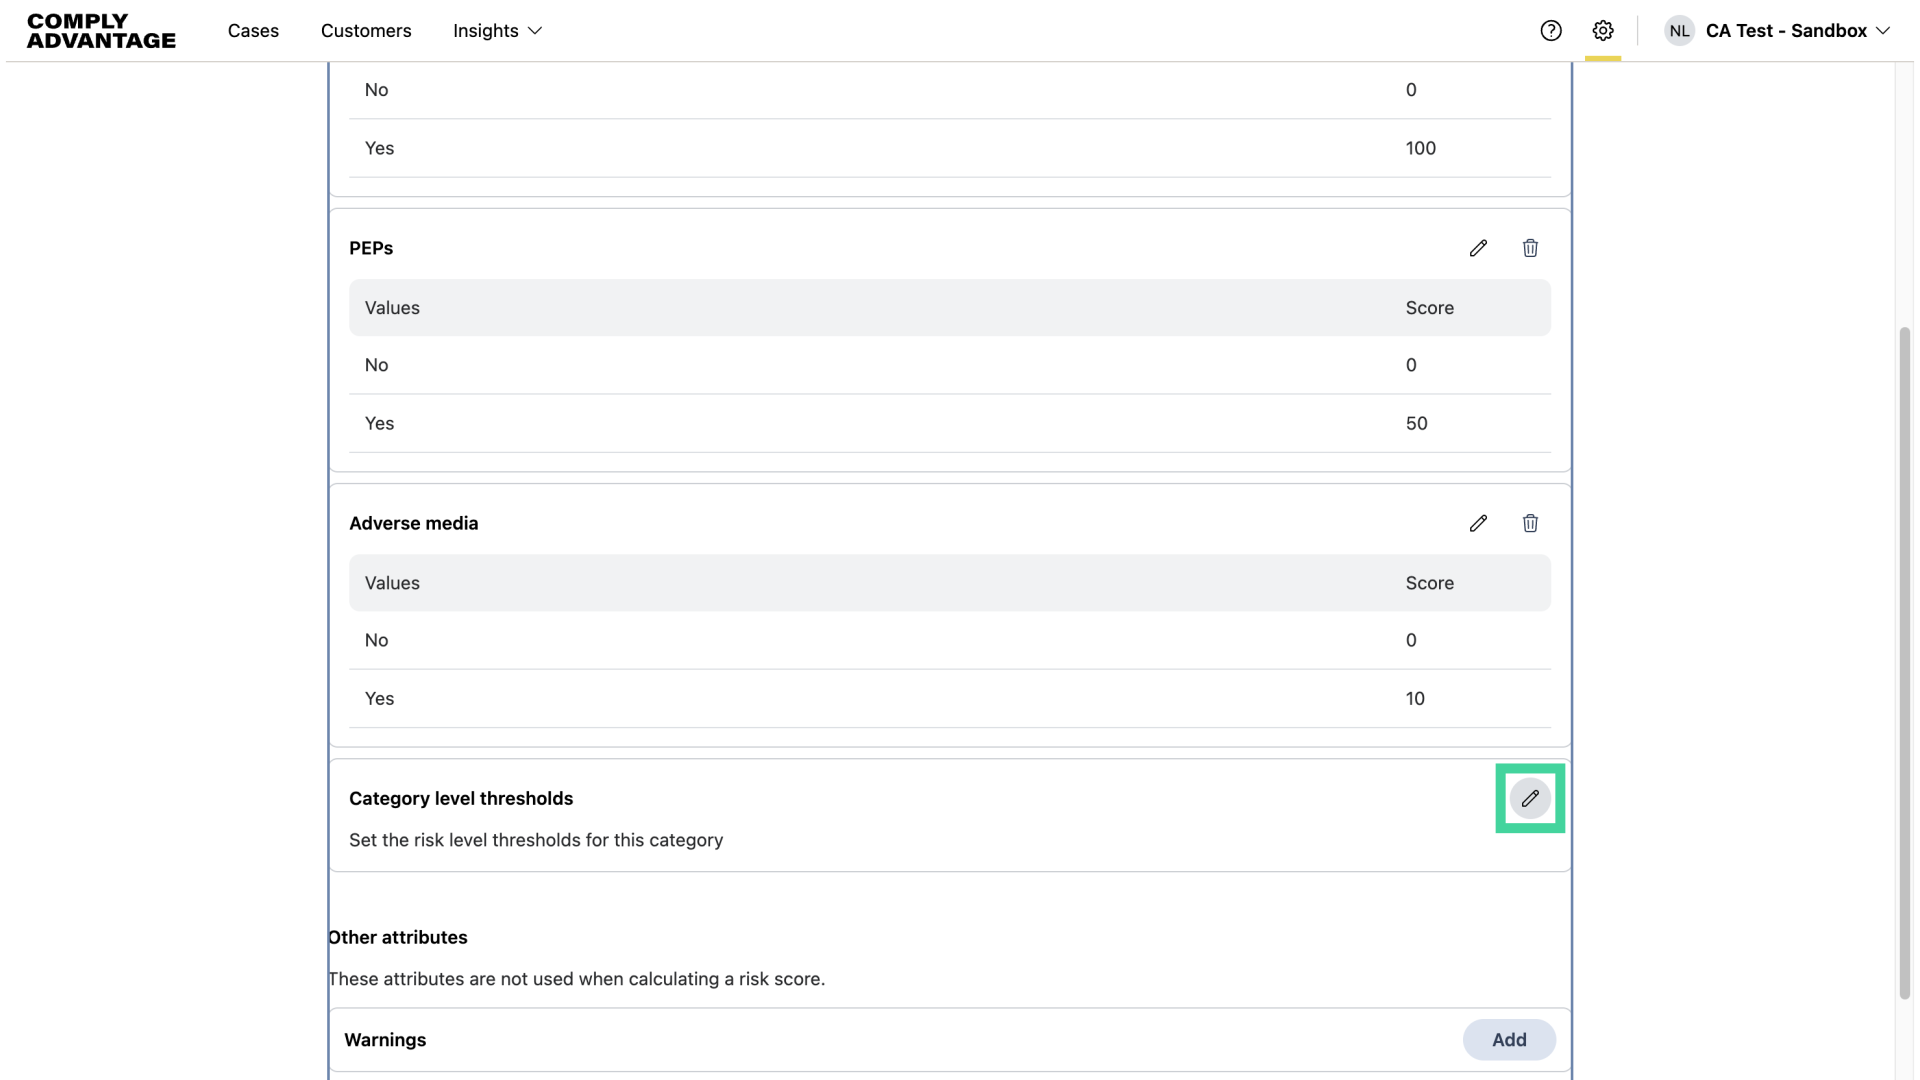This screenshot has height=1080, width=1920.
Task: Click the Category level thresholds heading
Action: click(x=461, y=798)
